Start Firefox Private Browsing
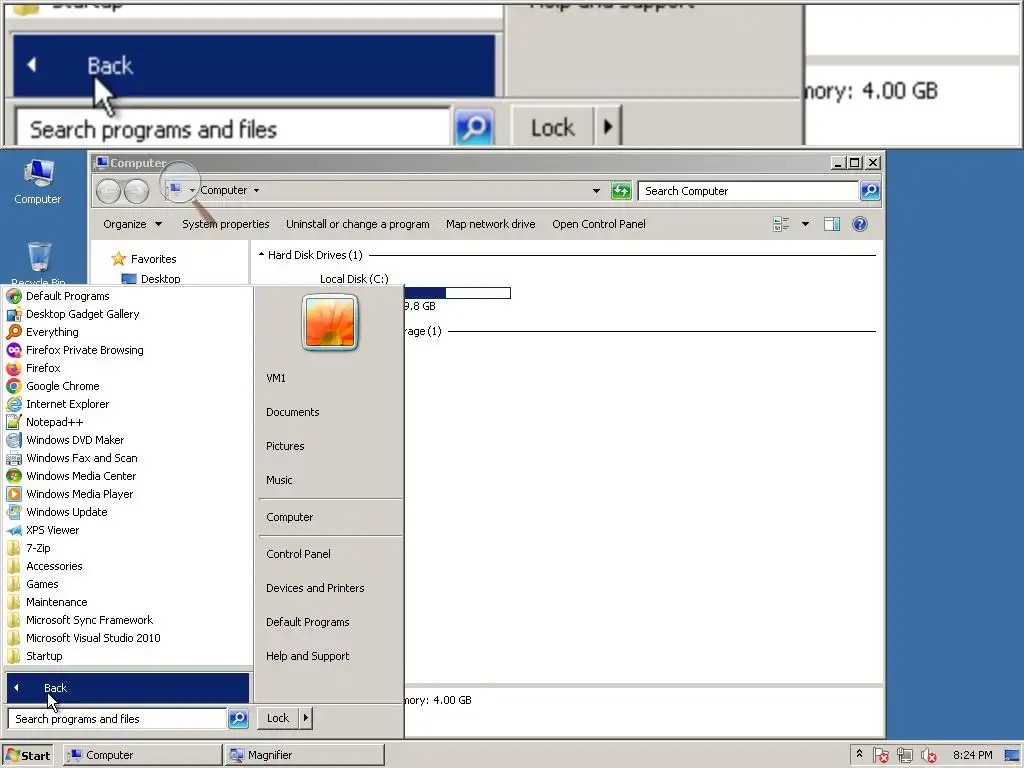The height and width of the screenshot is (768, 1024). click(x=128, y=350)
